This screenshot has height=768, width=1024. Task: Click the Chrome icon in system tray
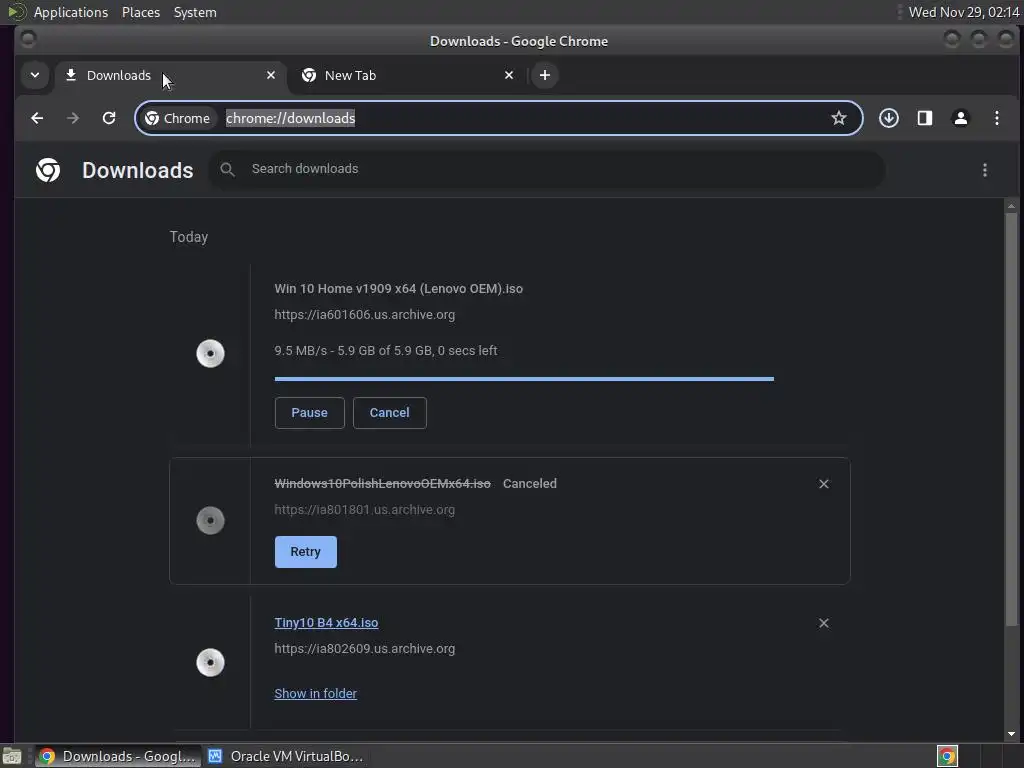coord(947,756)
